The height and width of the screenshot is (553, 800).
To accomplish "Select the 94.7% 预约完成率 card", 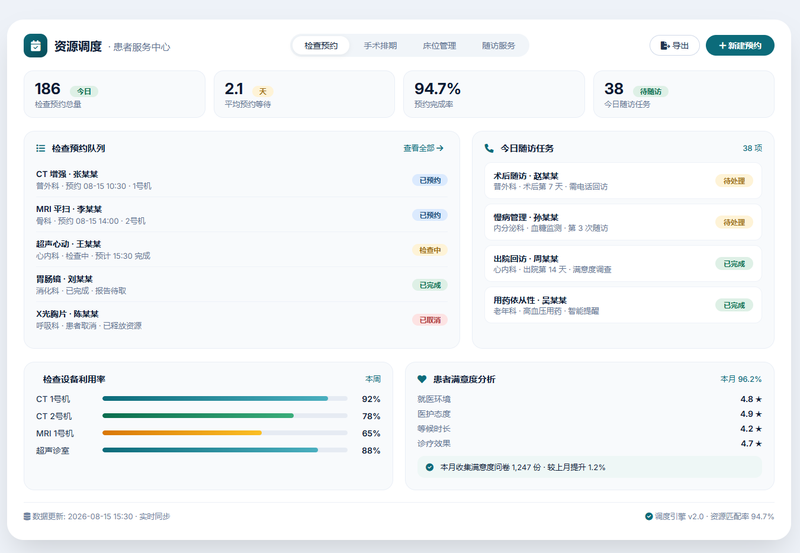I will 494,94.
